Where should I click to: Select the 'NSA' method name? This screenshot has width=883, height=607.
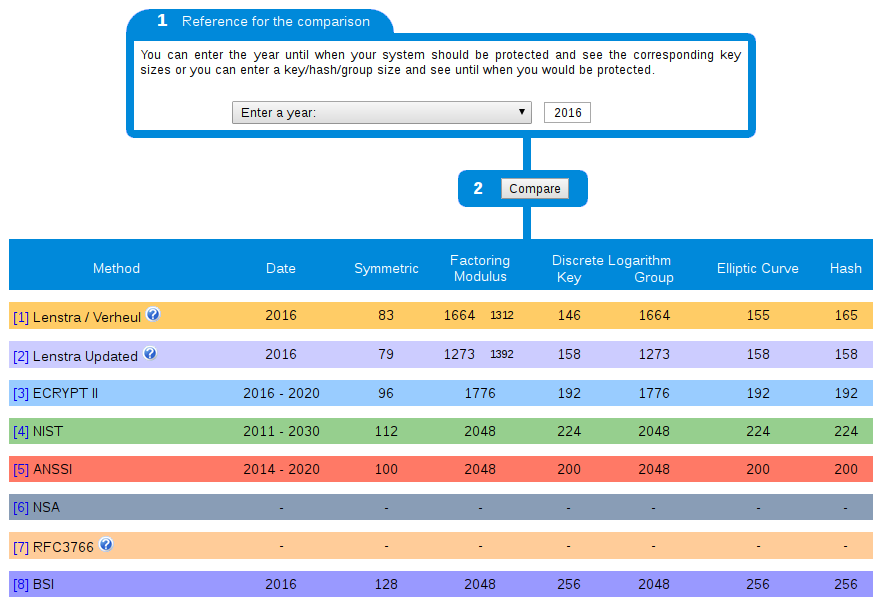46,507
